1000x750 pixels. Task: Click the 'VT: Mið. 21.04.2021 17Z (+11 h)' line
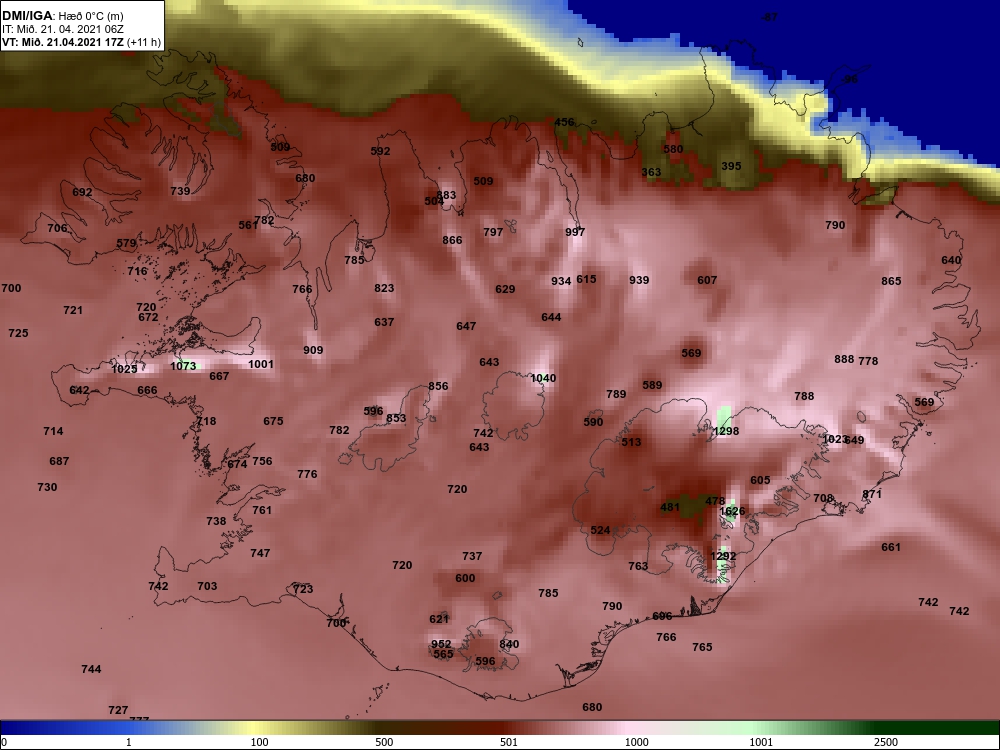(81, 42)
